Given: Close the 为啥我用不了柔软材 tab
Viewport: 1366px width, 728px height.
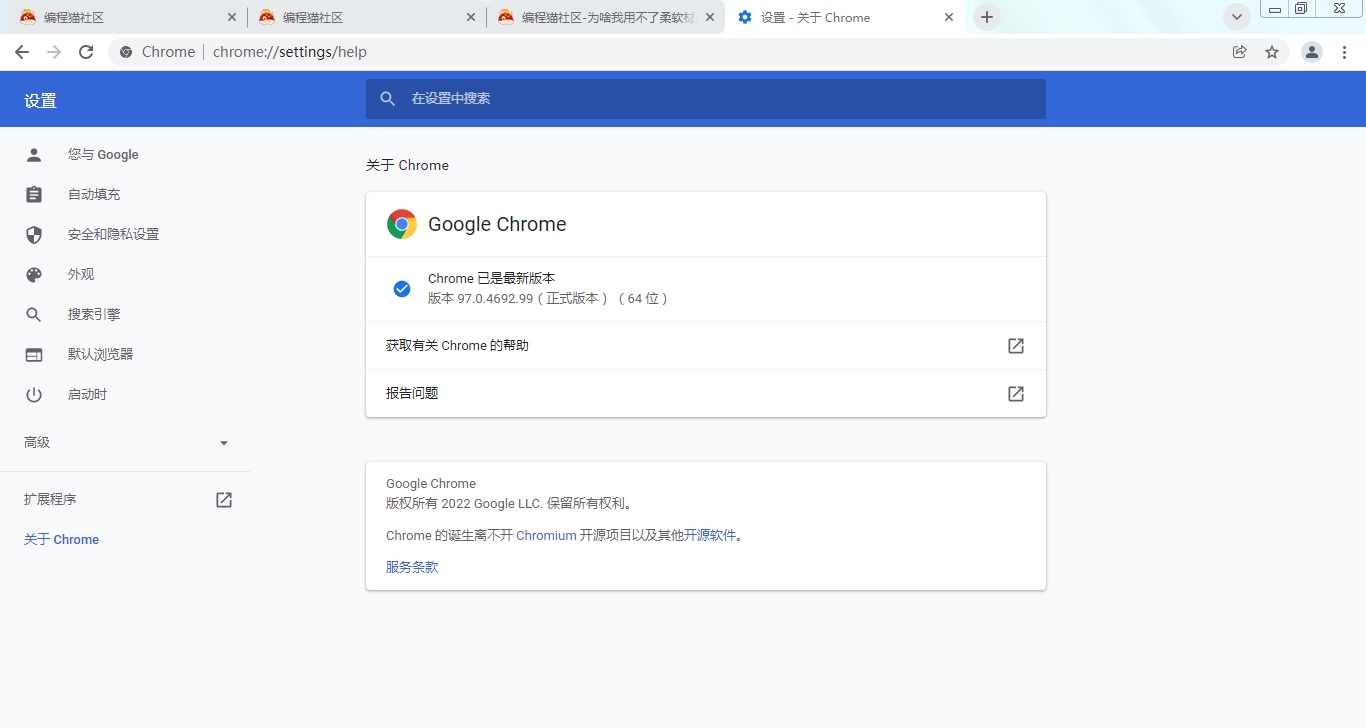Looking at the screenshot, I should pos(710,17).
